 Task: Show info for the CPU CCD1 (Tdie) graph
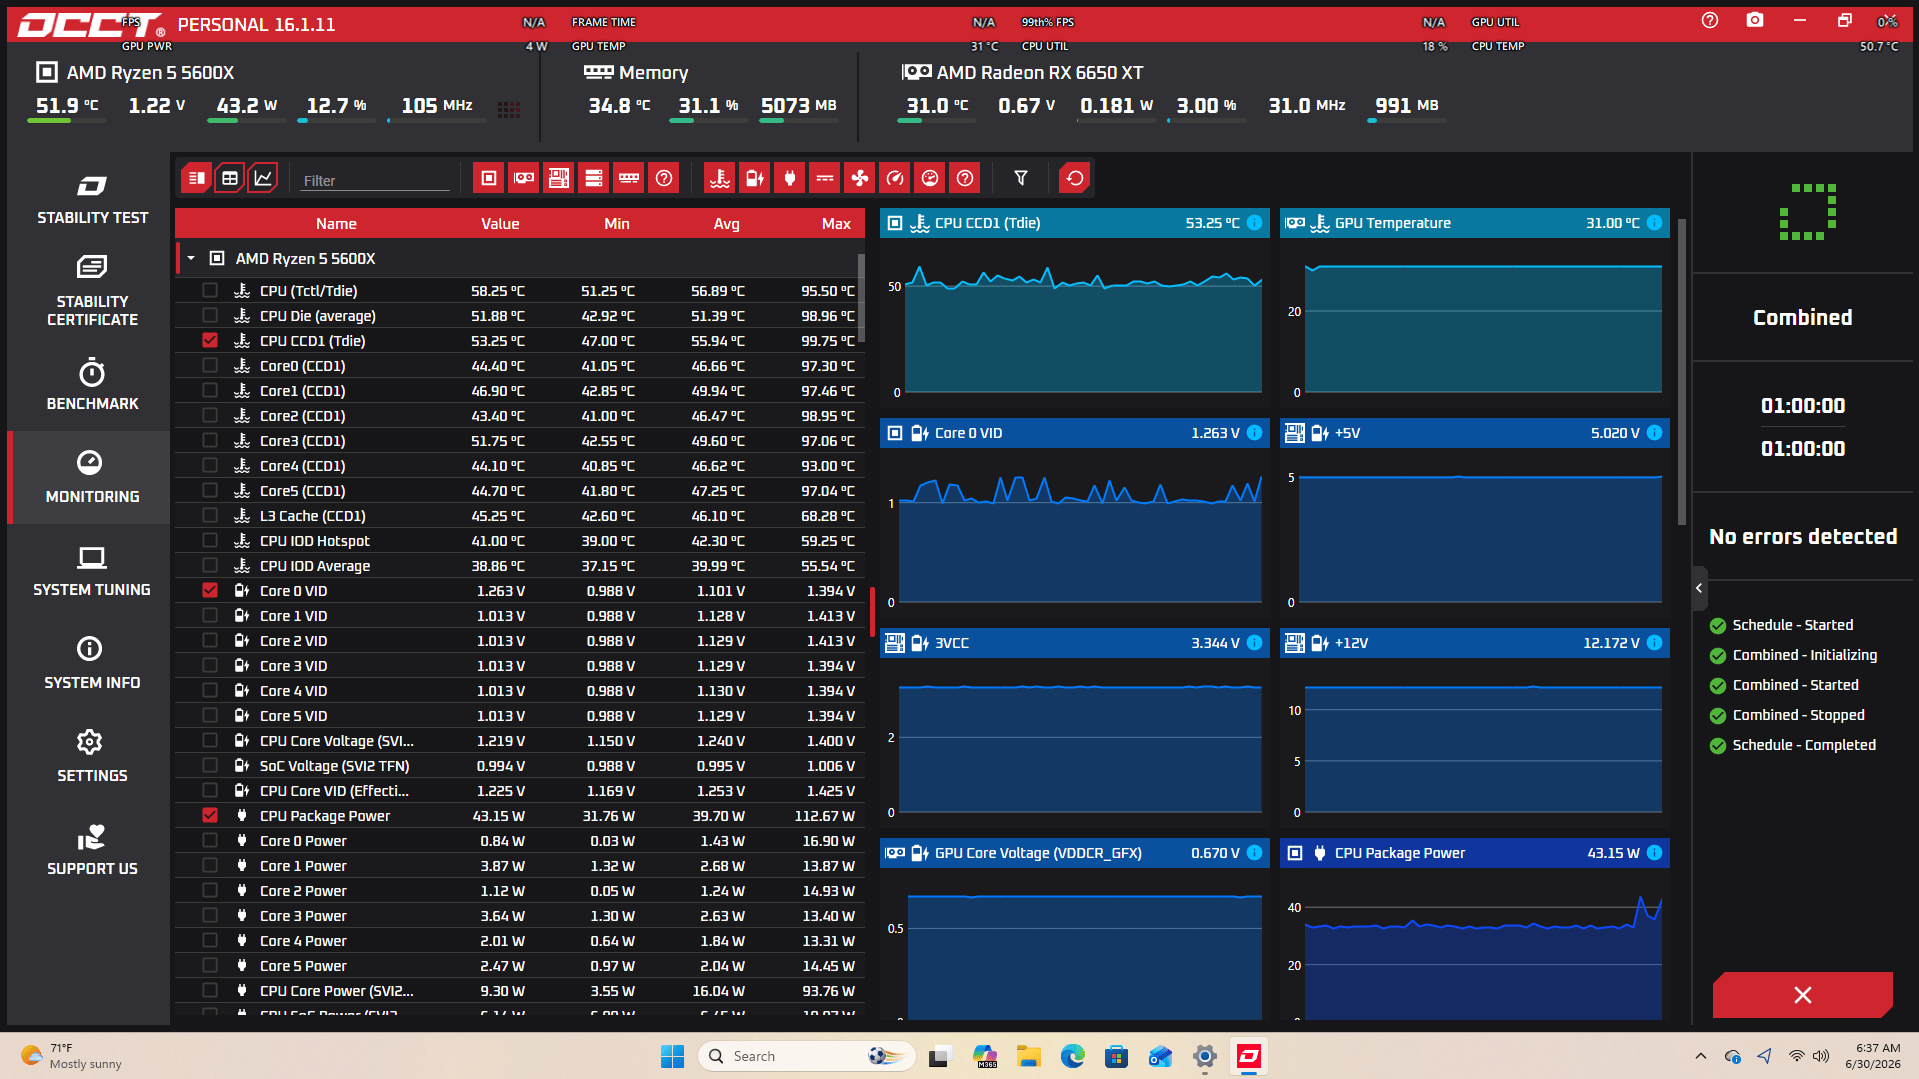(1255, 223)
